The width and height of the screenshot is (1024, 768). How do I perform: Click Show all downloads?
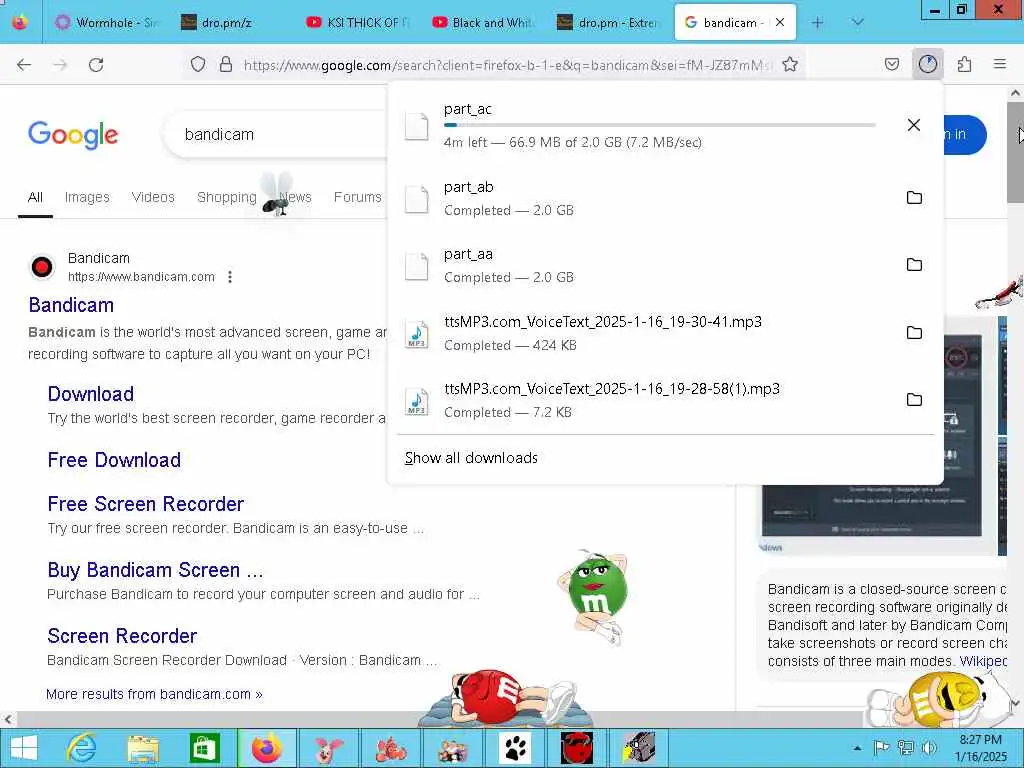pos(471,458)
